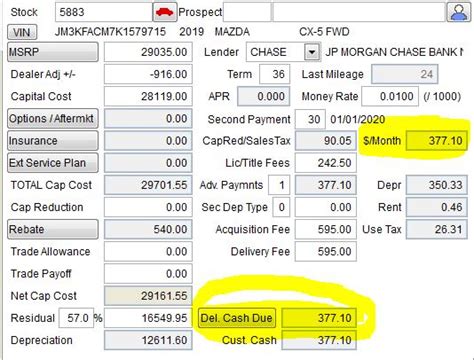474x360 pixels.
Task: Open Options / Aftermkt button
Action: (53, 119)
